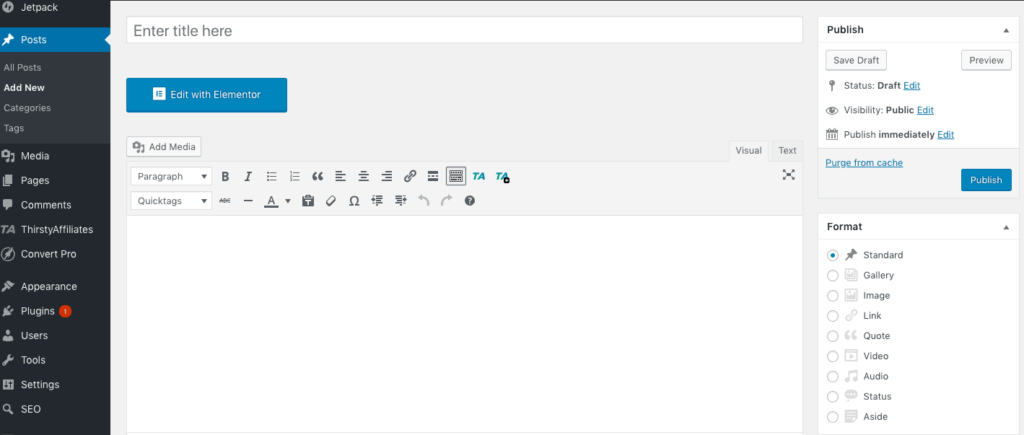The height and width of the screenshot is (435, 1024).
Task: Insert a bulleted list
Action: pos(272,176)
